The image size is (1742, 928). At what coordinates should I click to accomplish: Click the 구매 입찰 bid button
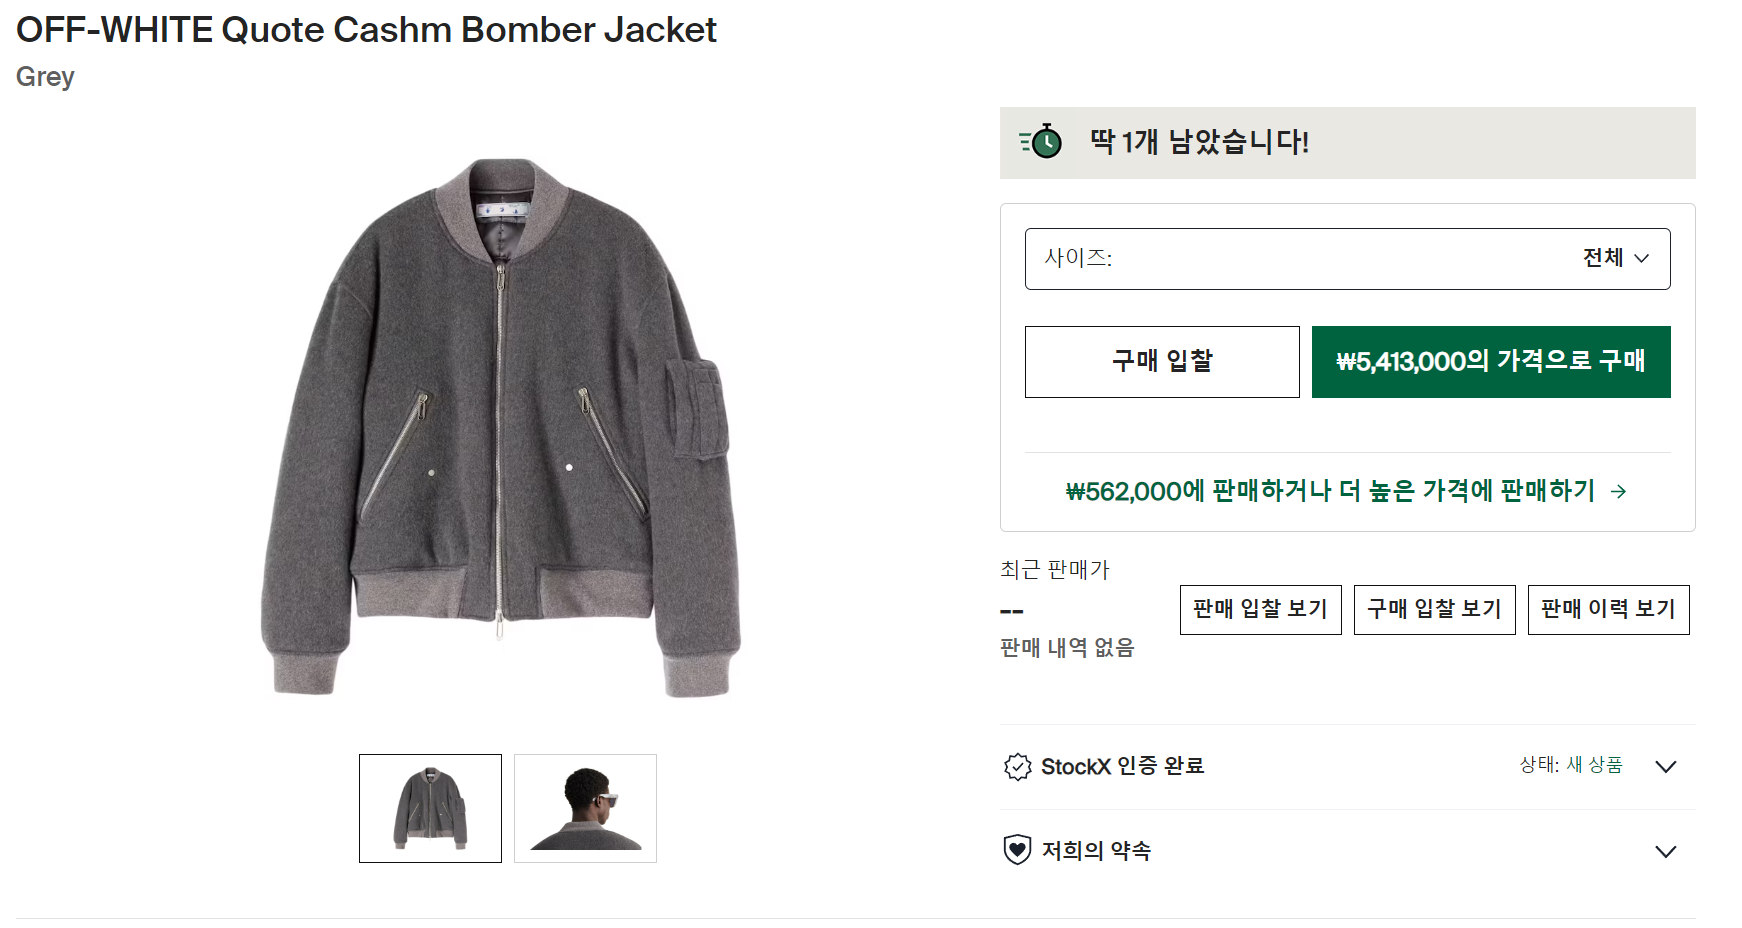coord(1162,362)
